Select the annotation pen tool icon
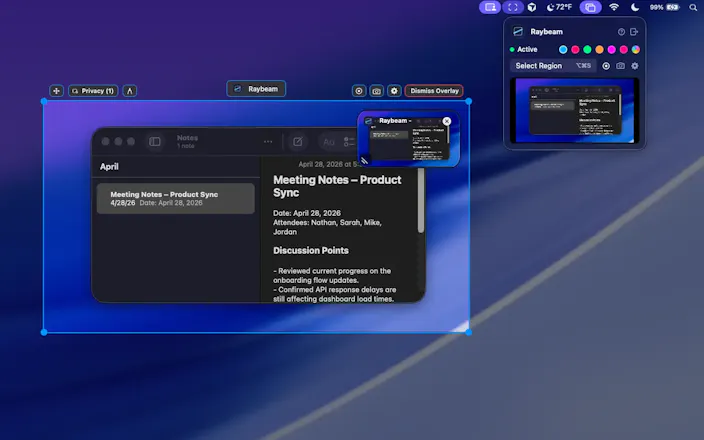Viewport: 704px width, 440px height. 130,91
